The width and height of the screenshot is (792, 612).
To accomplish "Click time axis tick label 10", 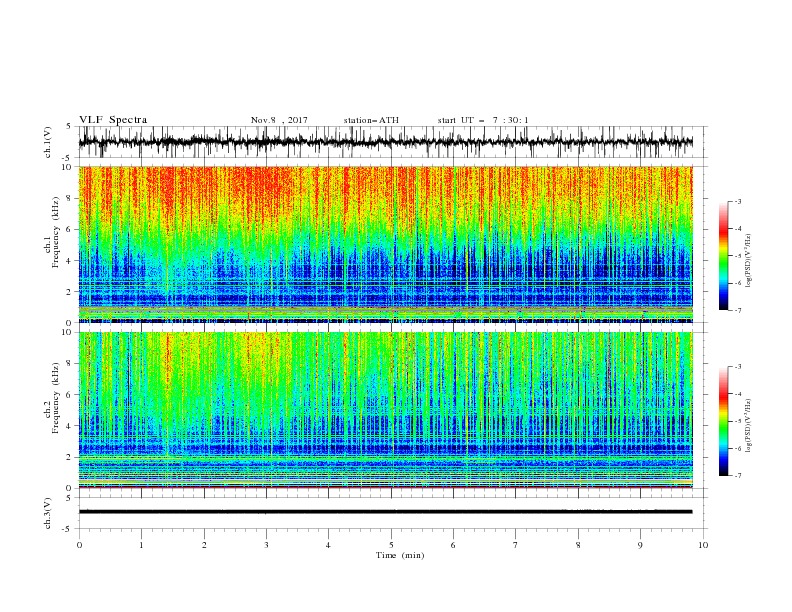I will click(703, 545).
